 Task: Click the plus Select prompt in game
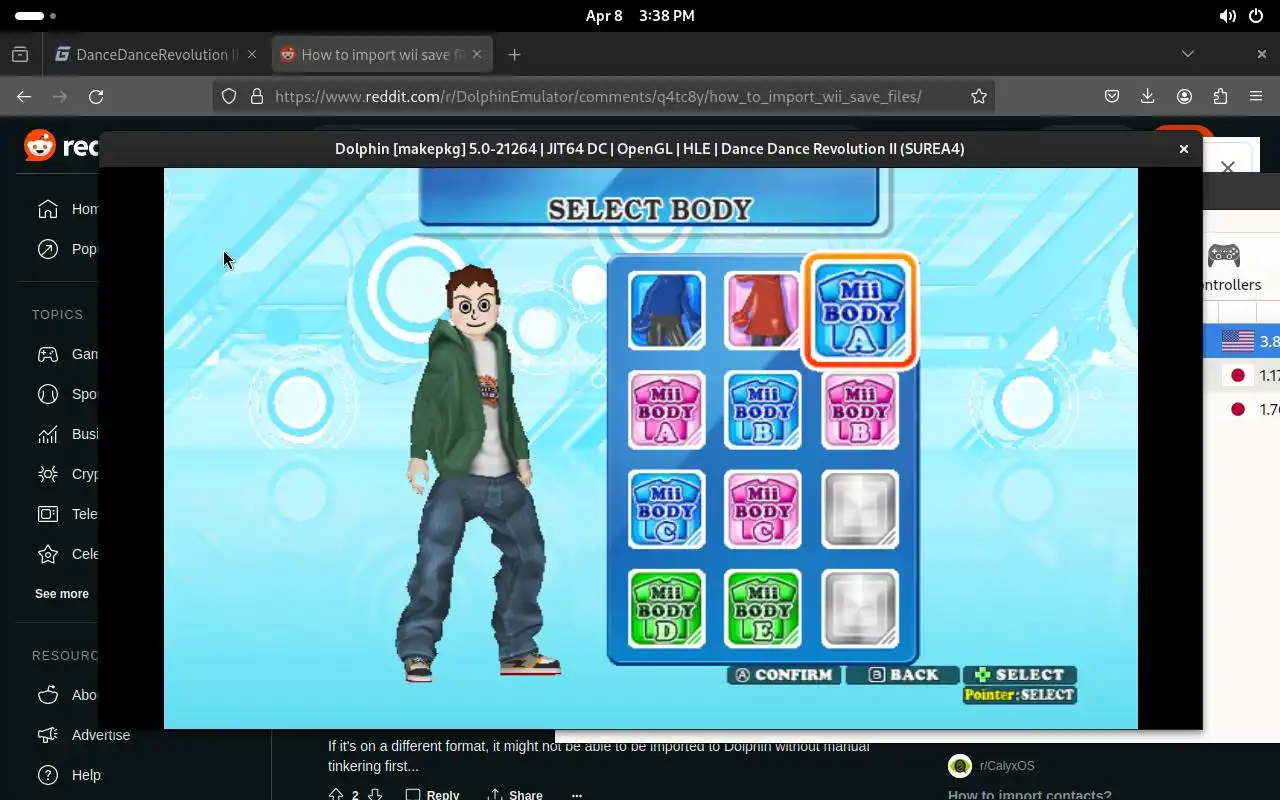click(x=1019, y=675)
